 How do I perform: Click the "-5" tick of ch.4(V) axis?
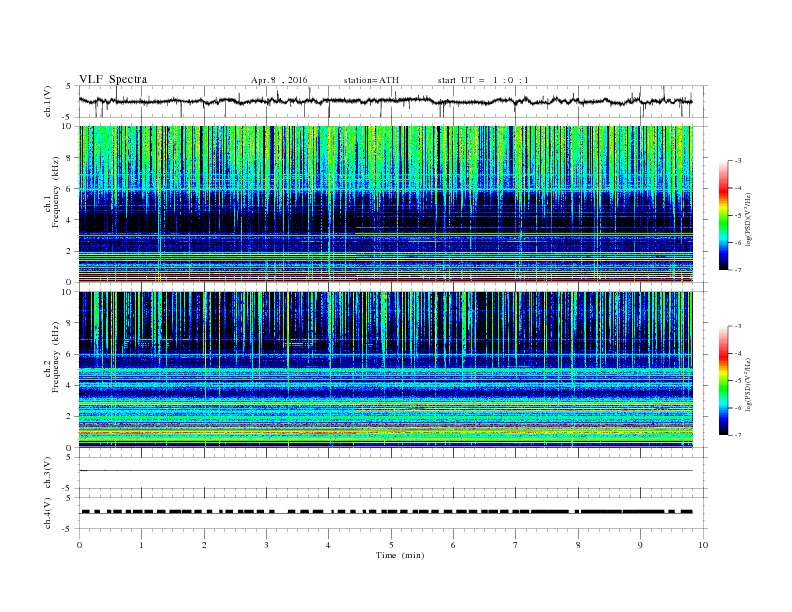(68, 529)
